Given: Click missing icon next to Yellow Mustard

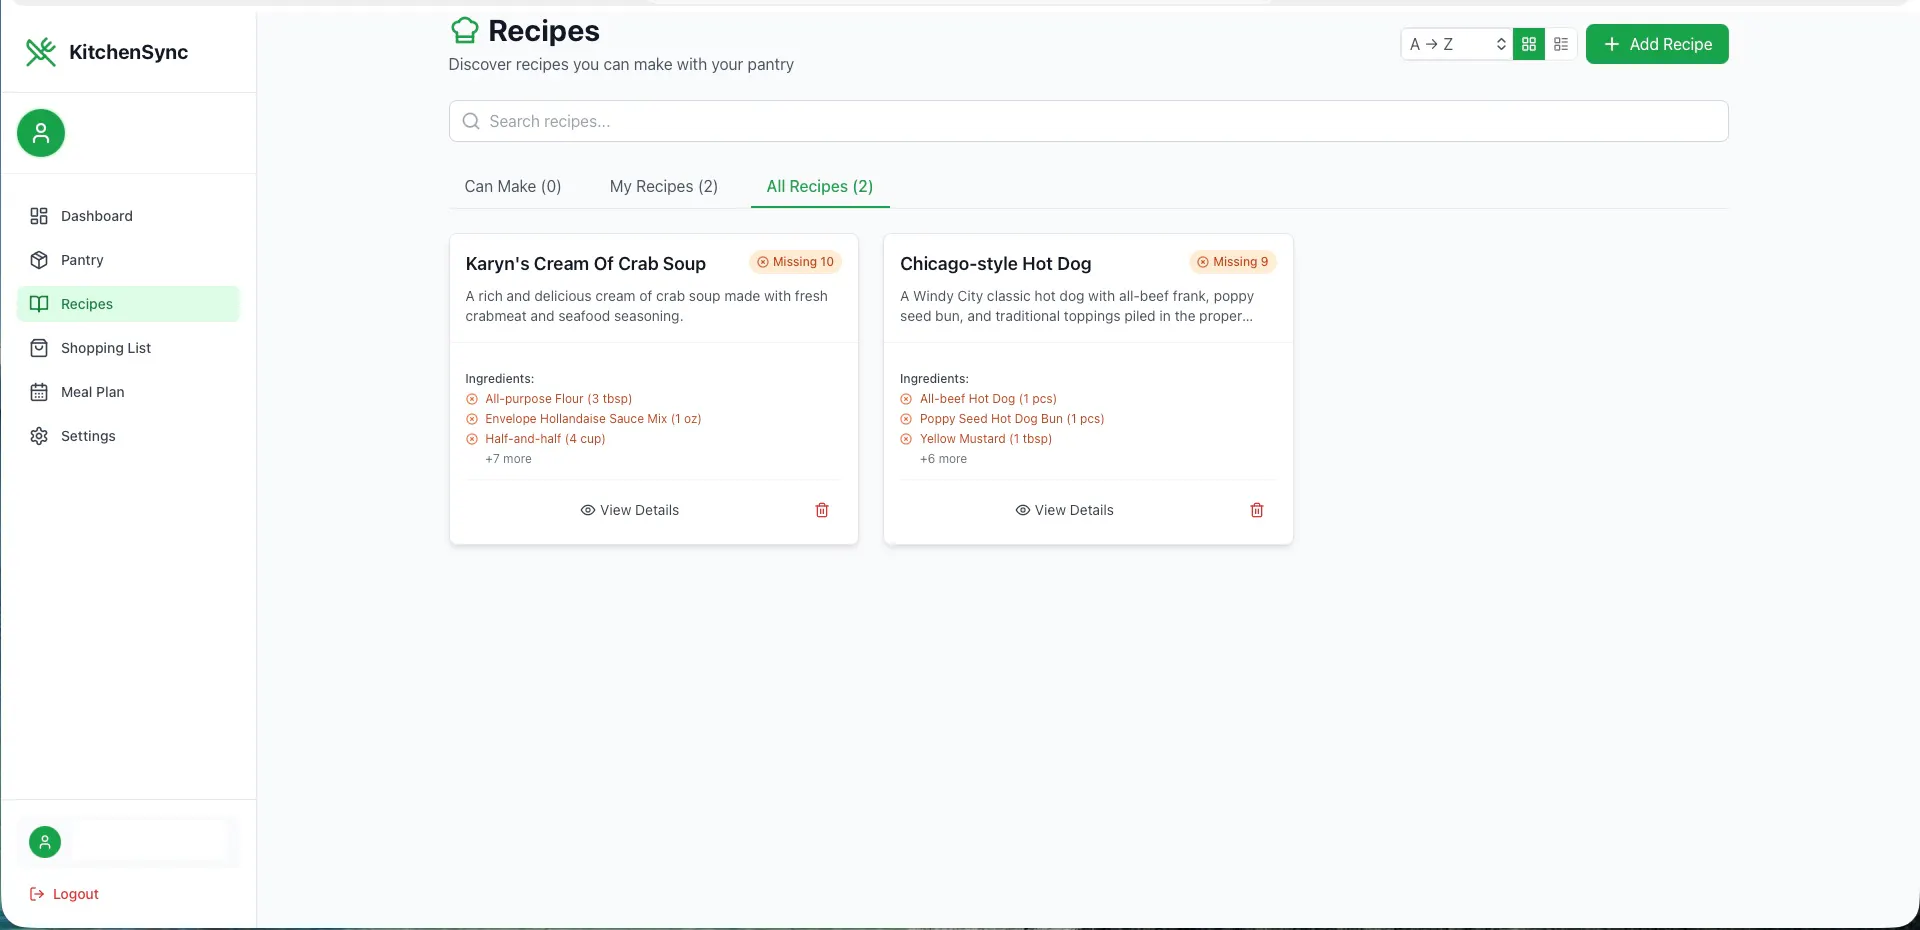Looking at the screenshot, I should coord(906,439).
